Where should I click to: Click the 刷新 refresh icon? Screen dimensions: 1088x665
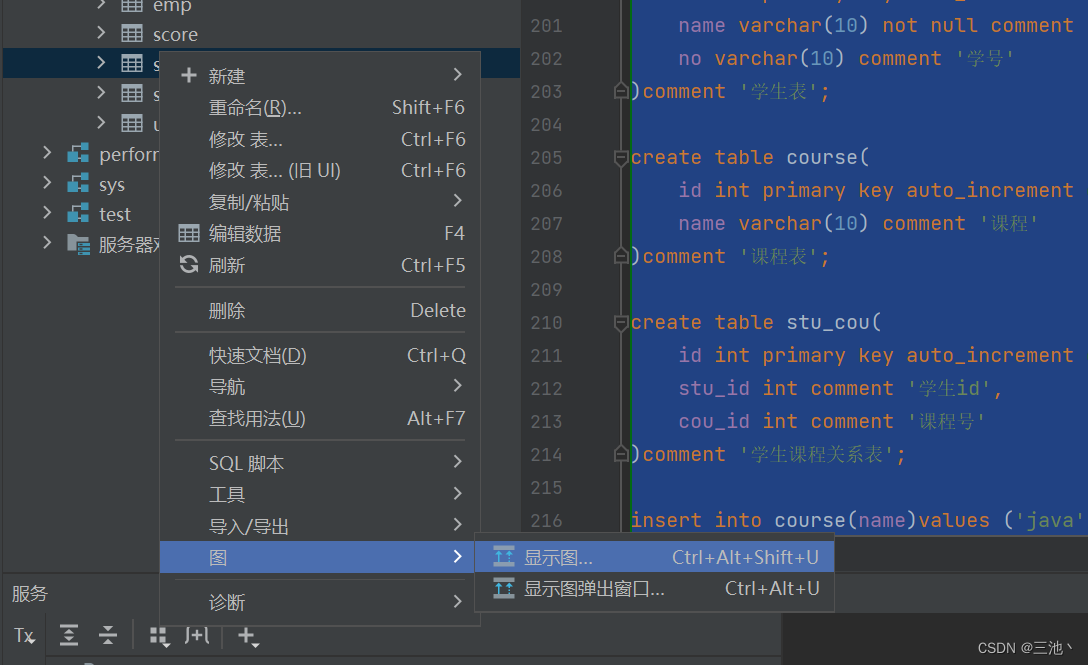point(189,264)
